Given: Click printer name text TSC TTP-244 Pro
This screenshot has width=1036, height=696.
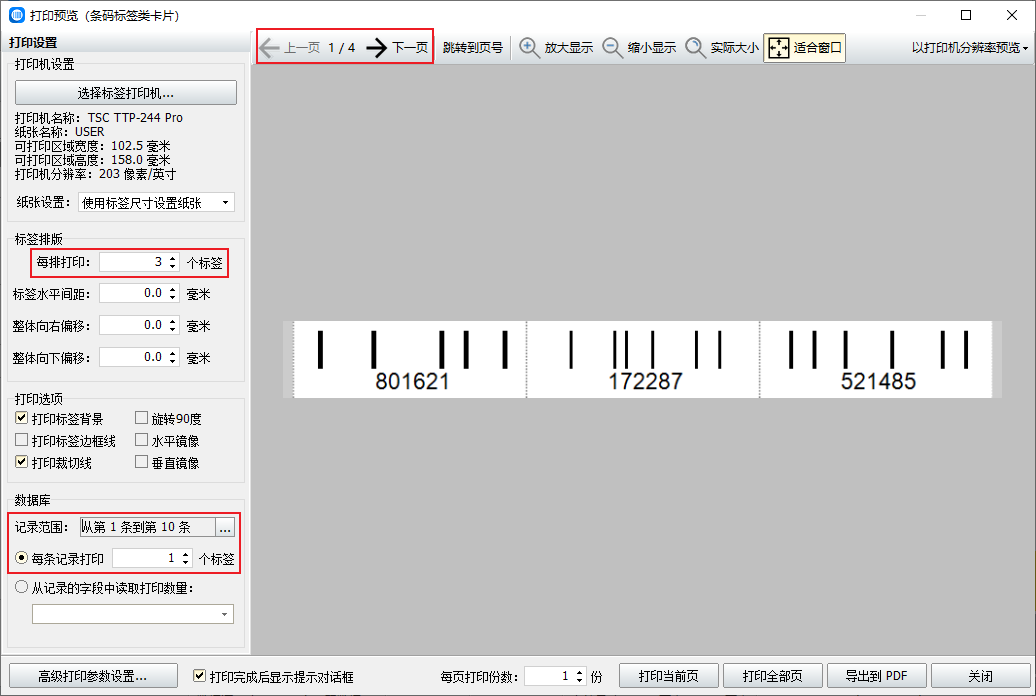Looking at the screenshot, I should [135, 118].
